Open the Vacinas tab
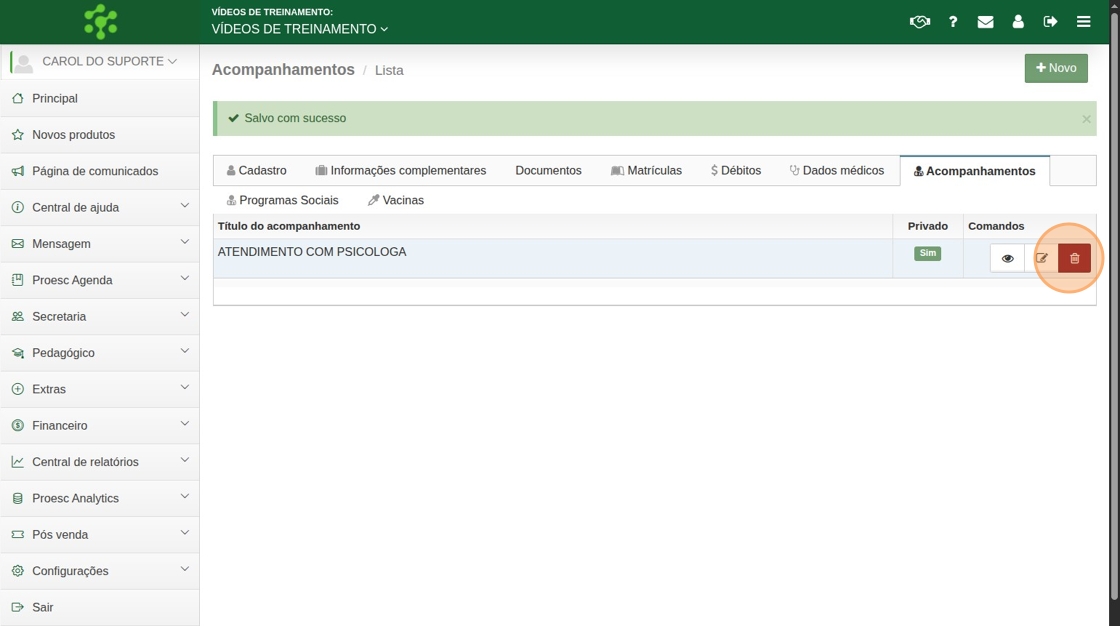This screenshot has height=626, width=1120. pyautogui.click(x=396, y=201)
